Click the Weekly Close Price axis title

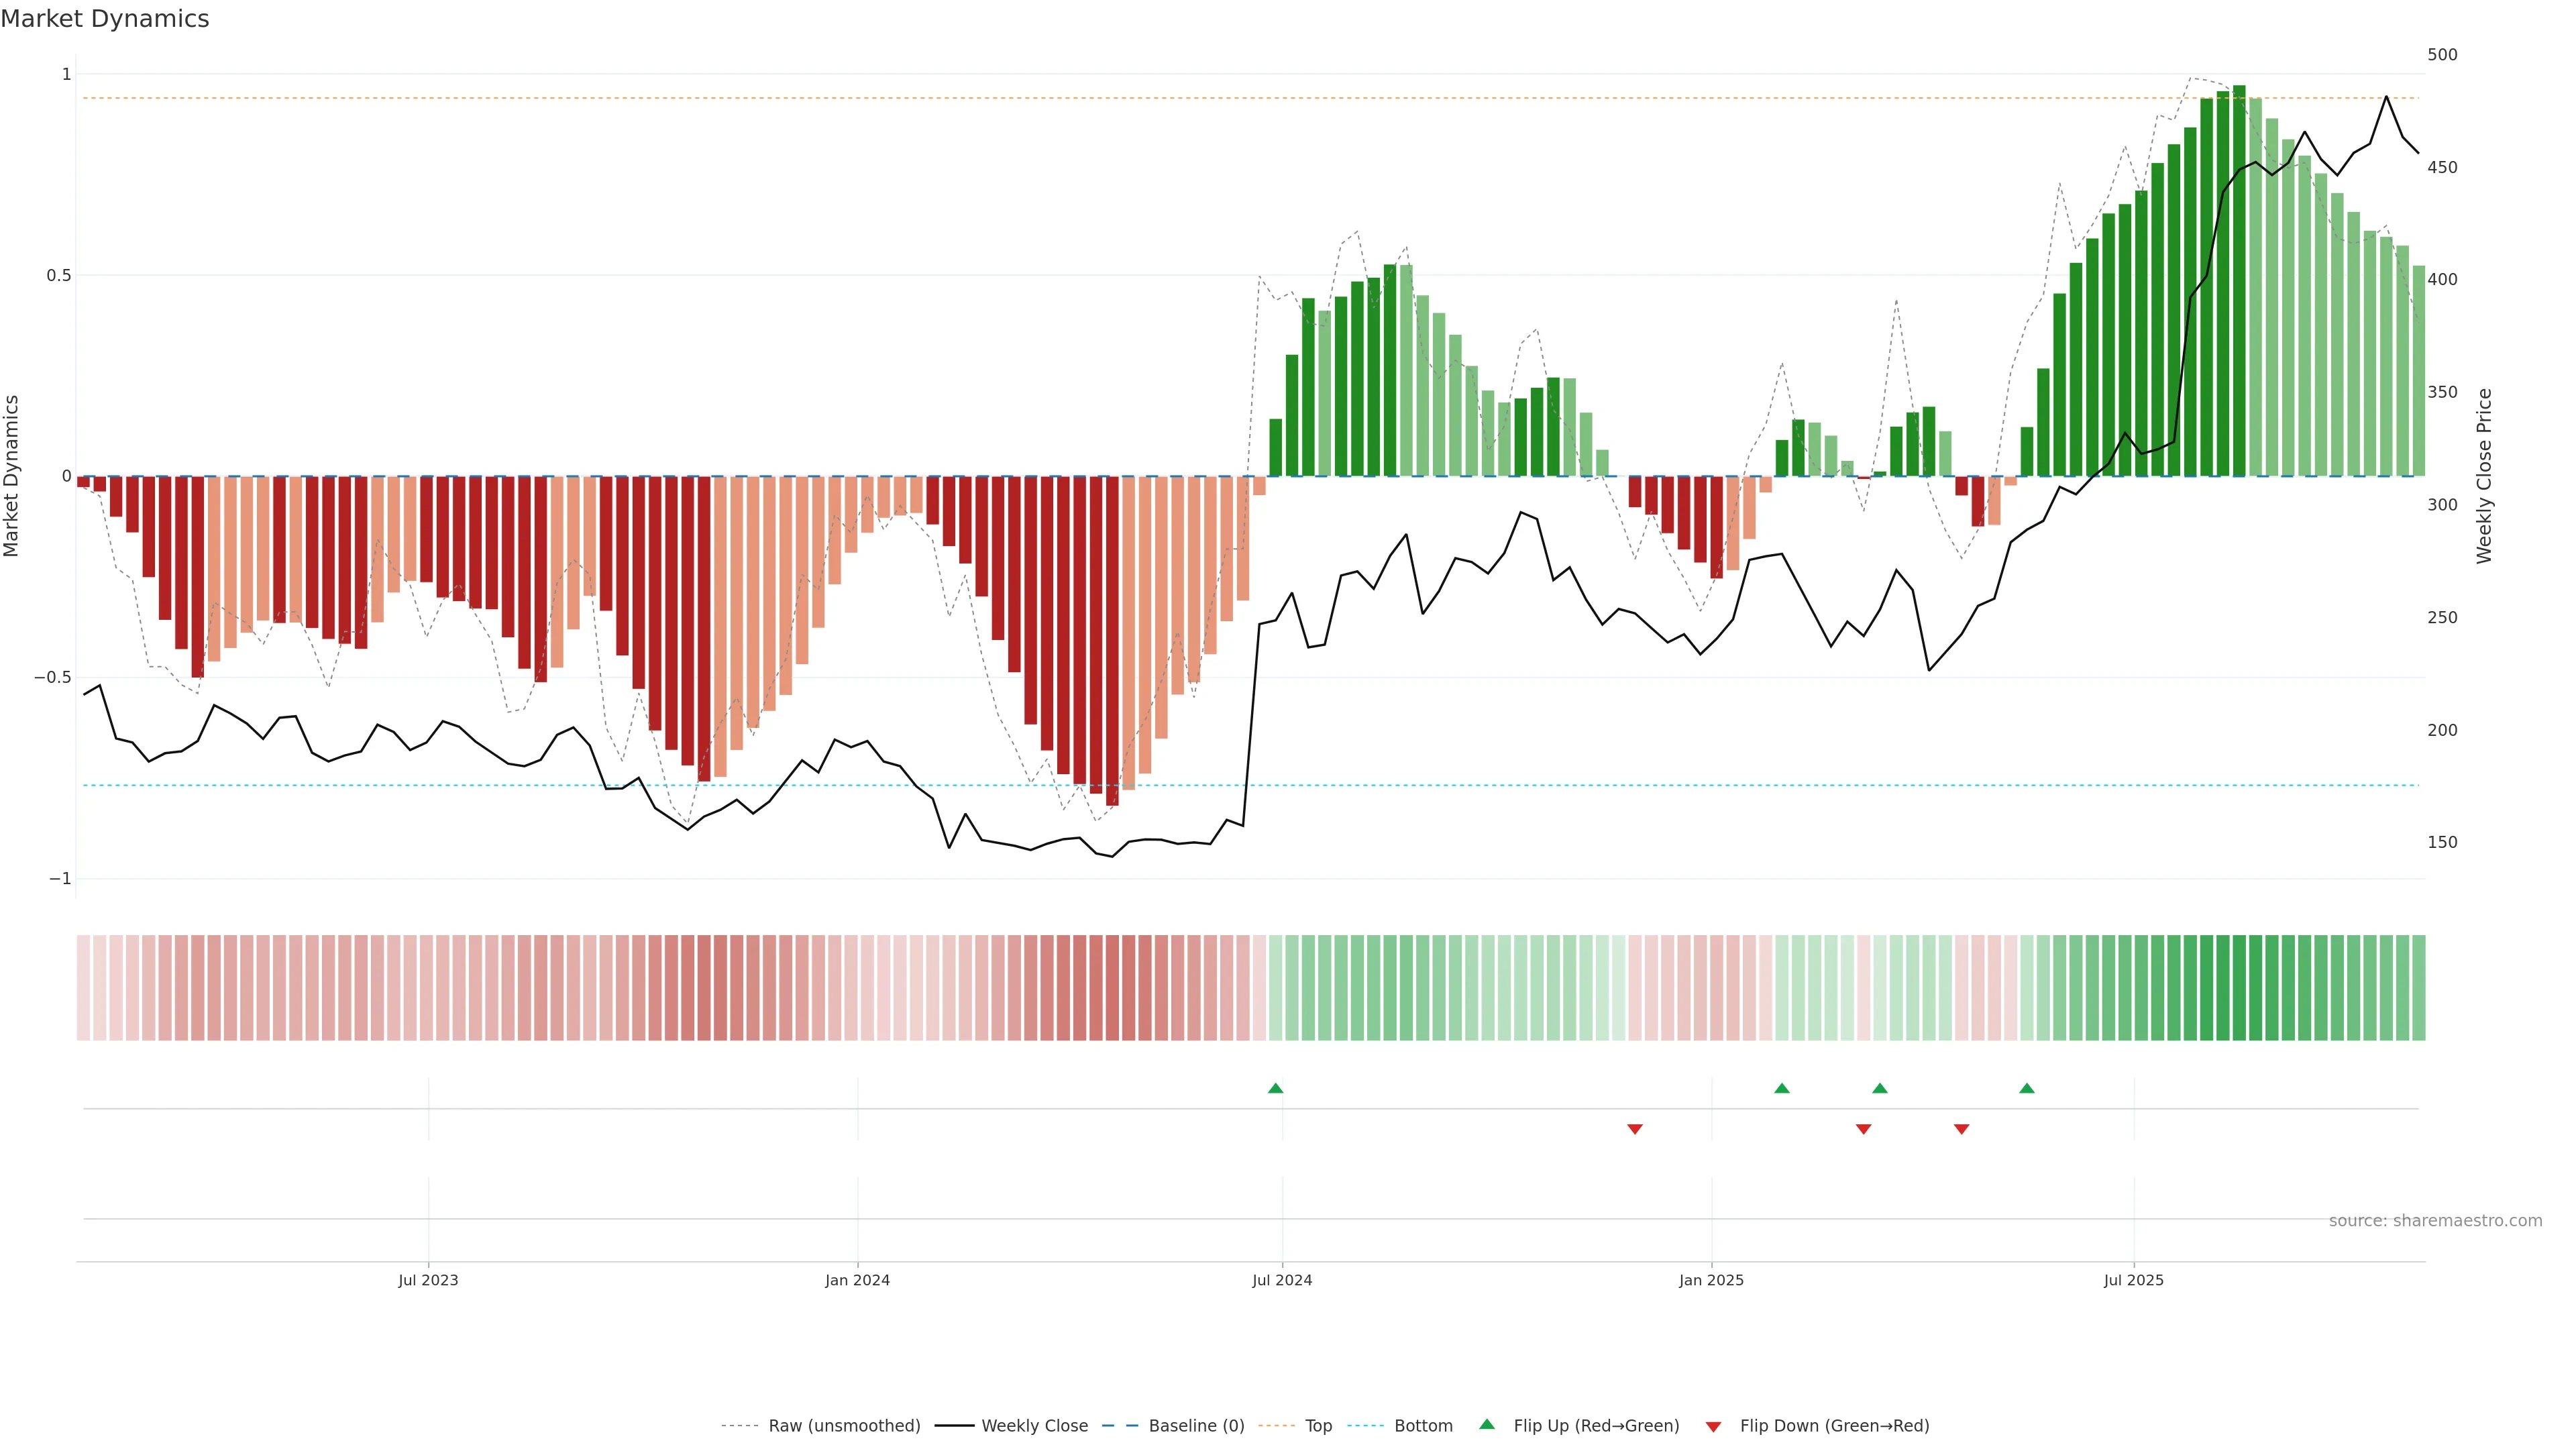pos(2484,476)
